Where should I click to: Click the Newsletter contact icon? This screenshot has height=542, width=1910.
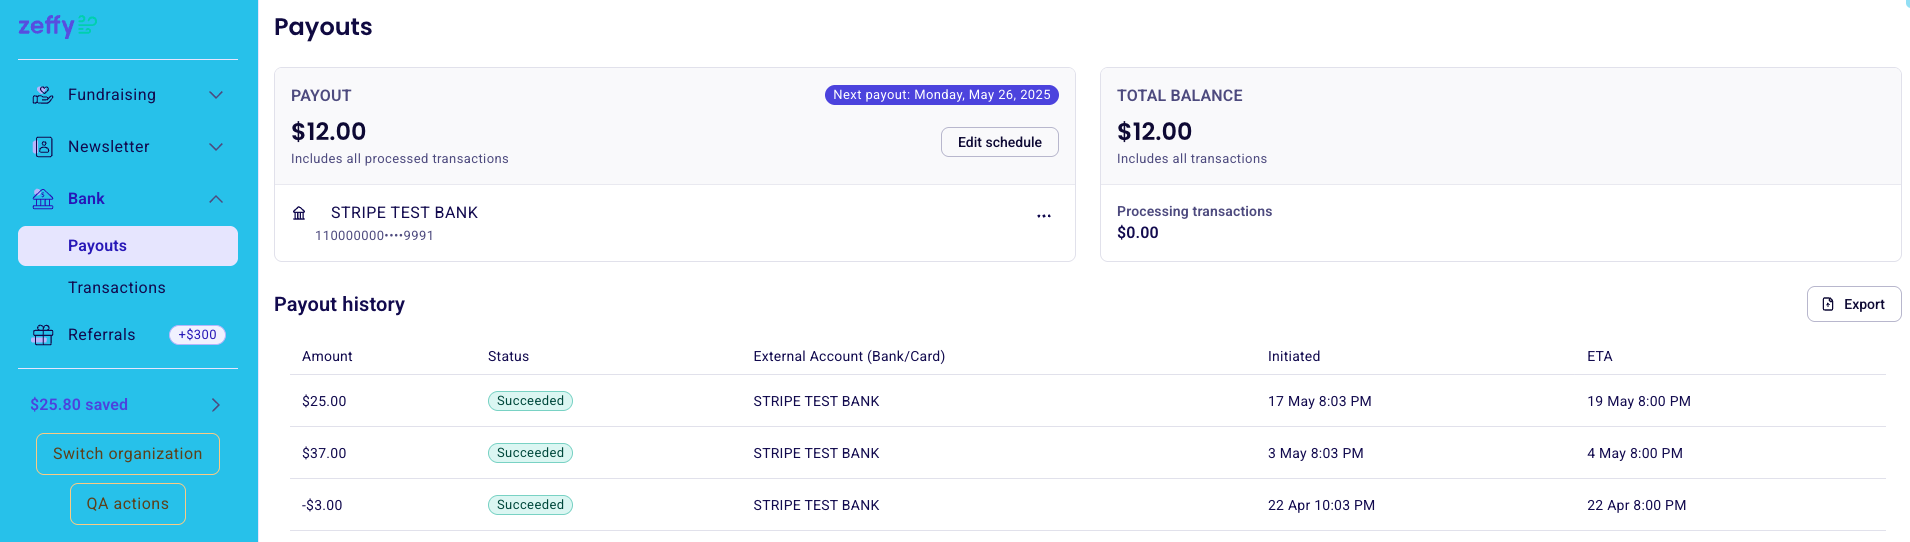(x=43, y=147)
